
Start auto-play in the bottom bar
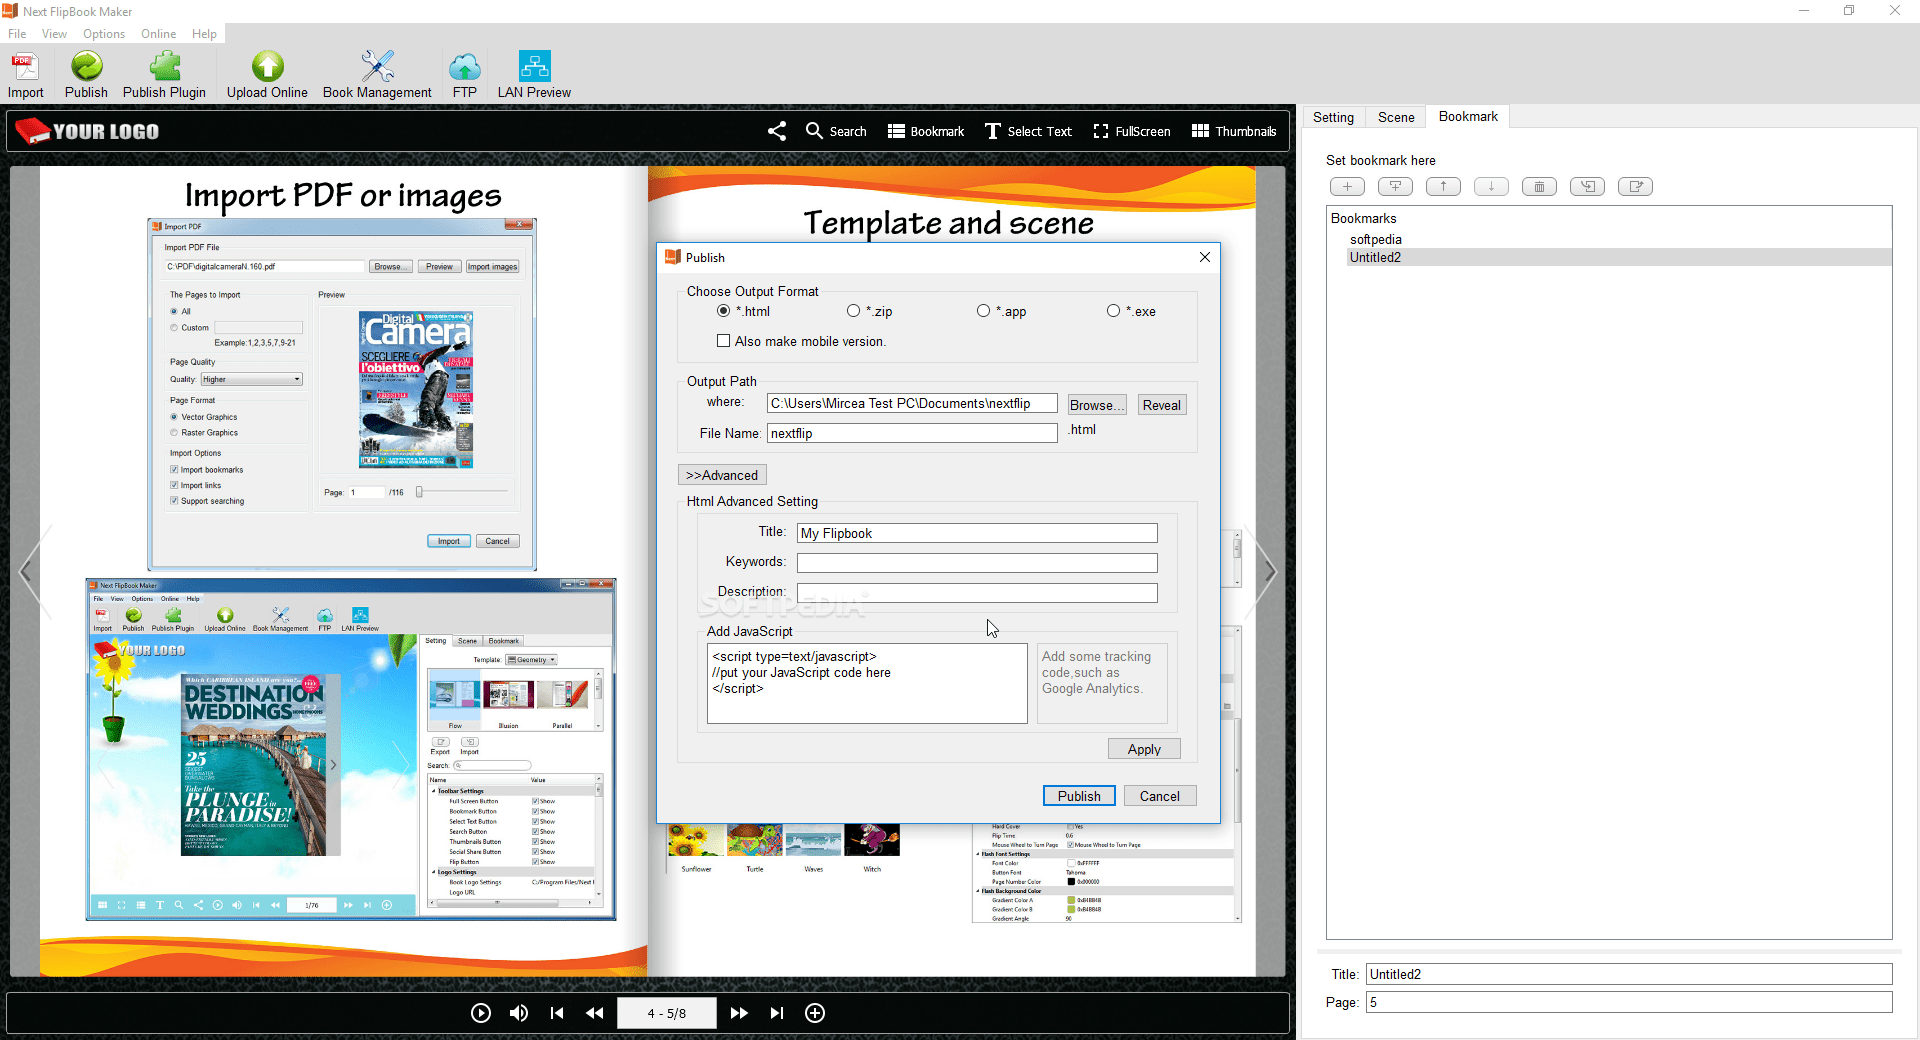(481, 1013)
